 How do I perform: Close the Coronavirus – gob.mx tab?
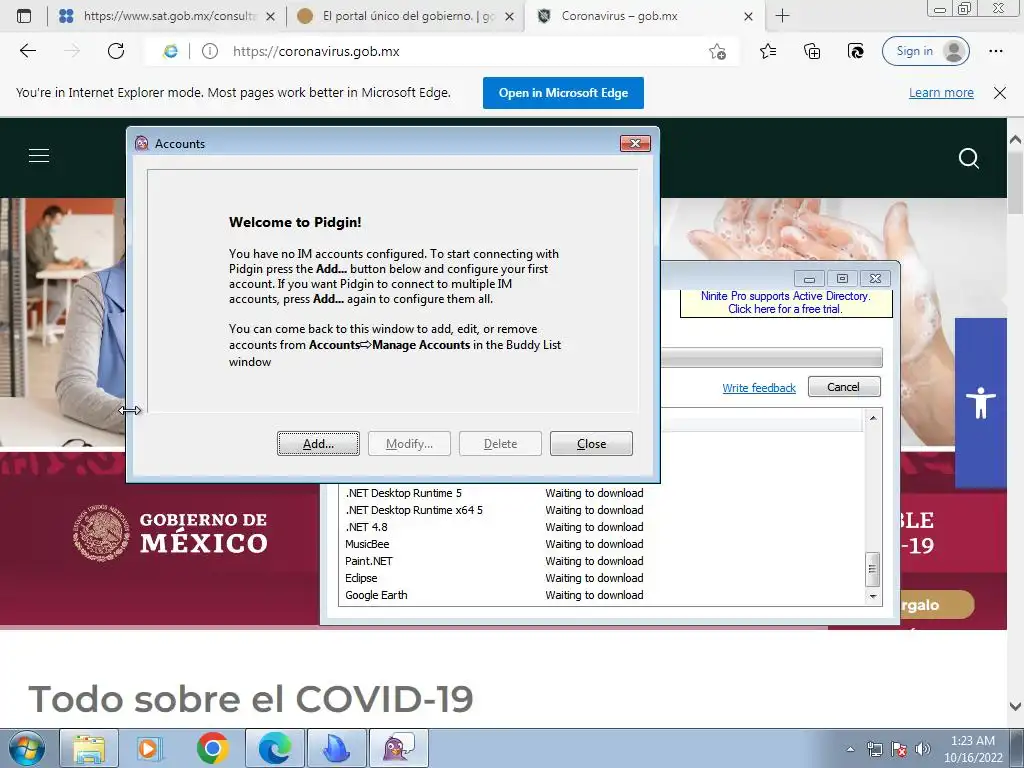pyautogui.click(x=748, y=16)
